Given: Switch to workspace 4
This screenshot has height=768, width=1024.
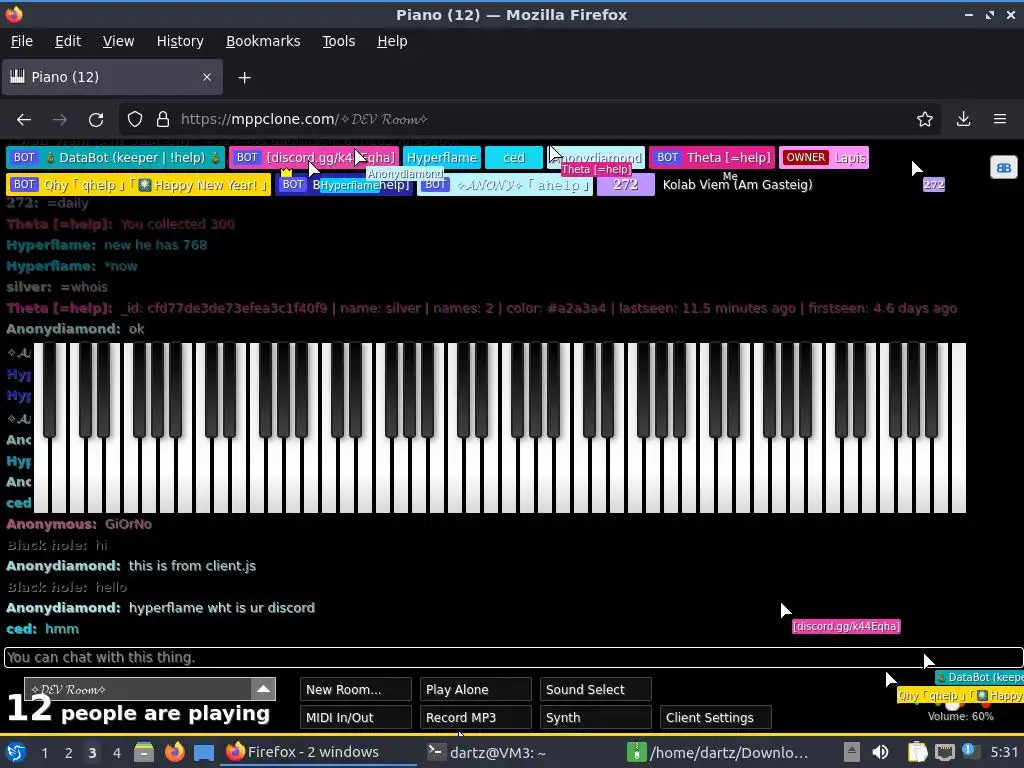Looking at the screenshot, I should pos(116,753).
